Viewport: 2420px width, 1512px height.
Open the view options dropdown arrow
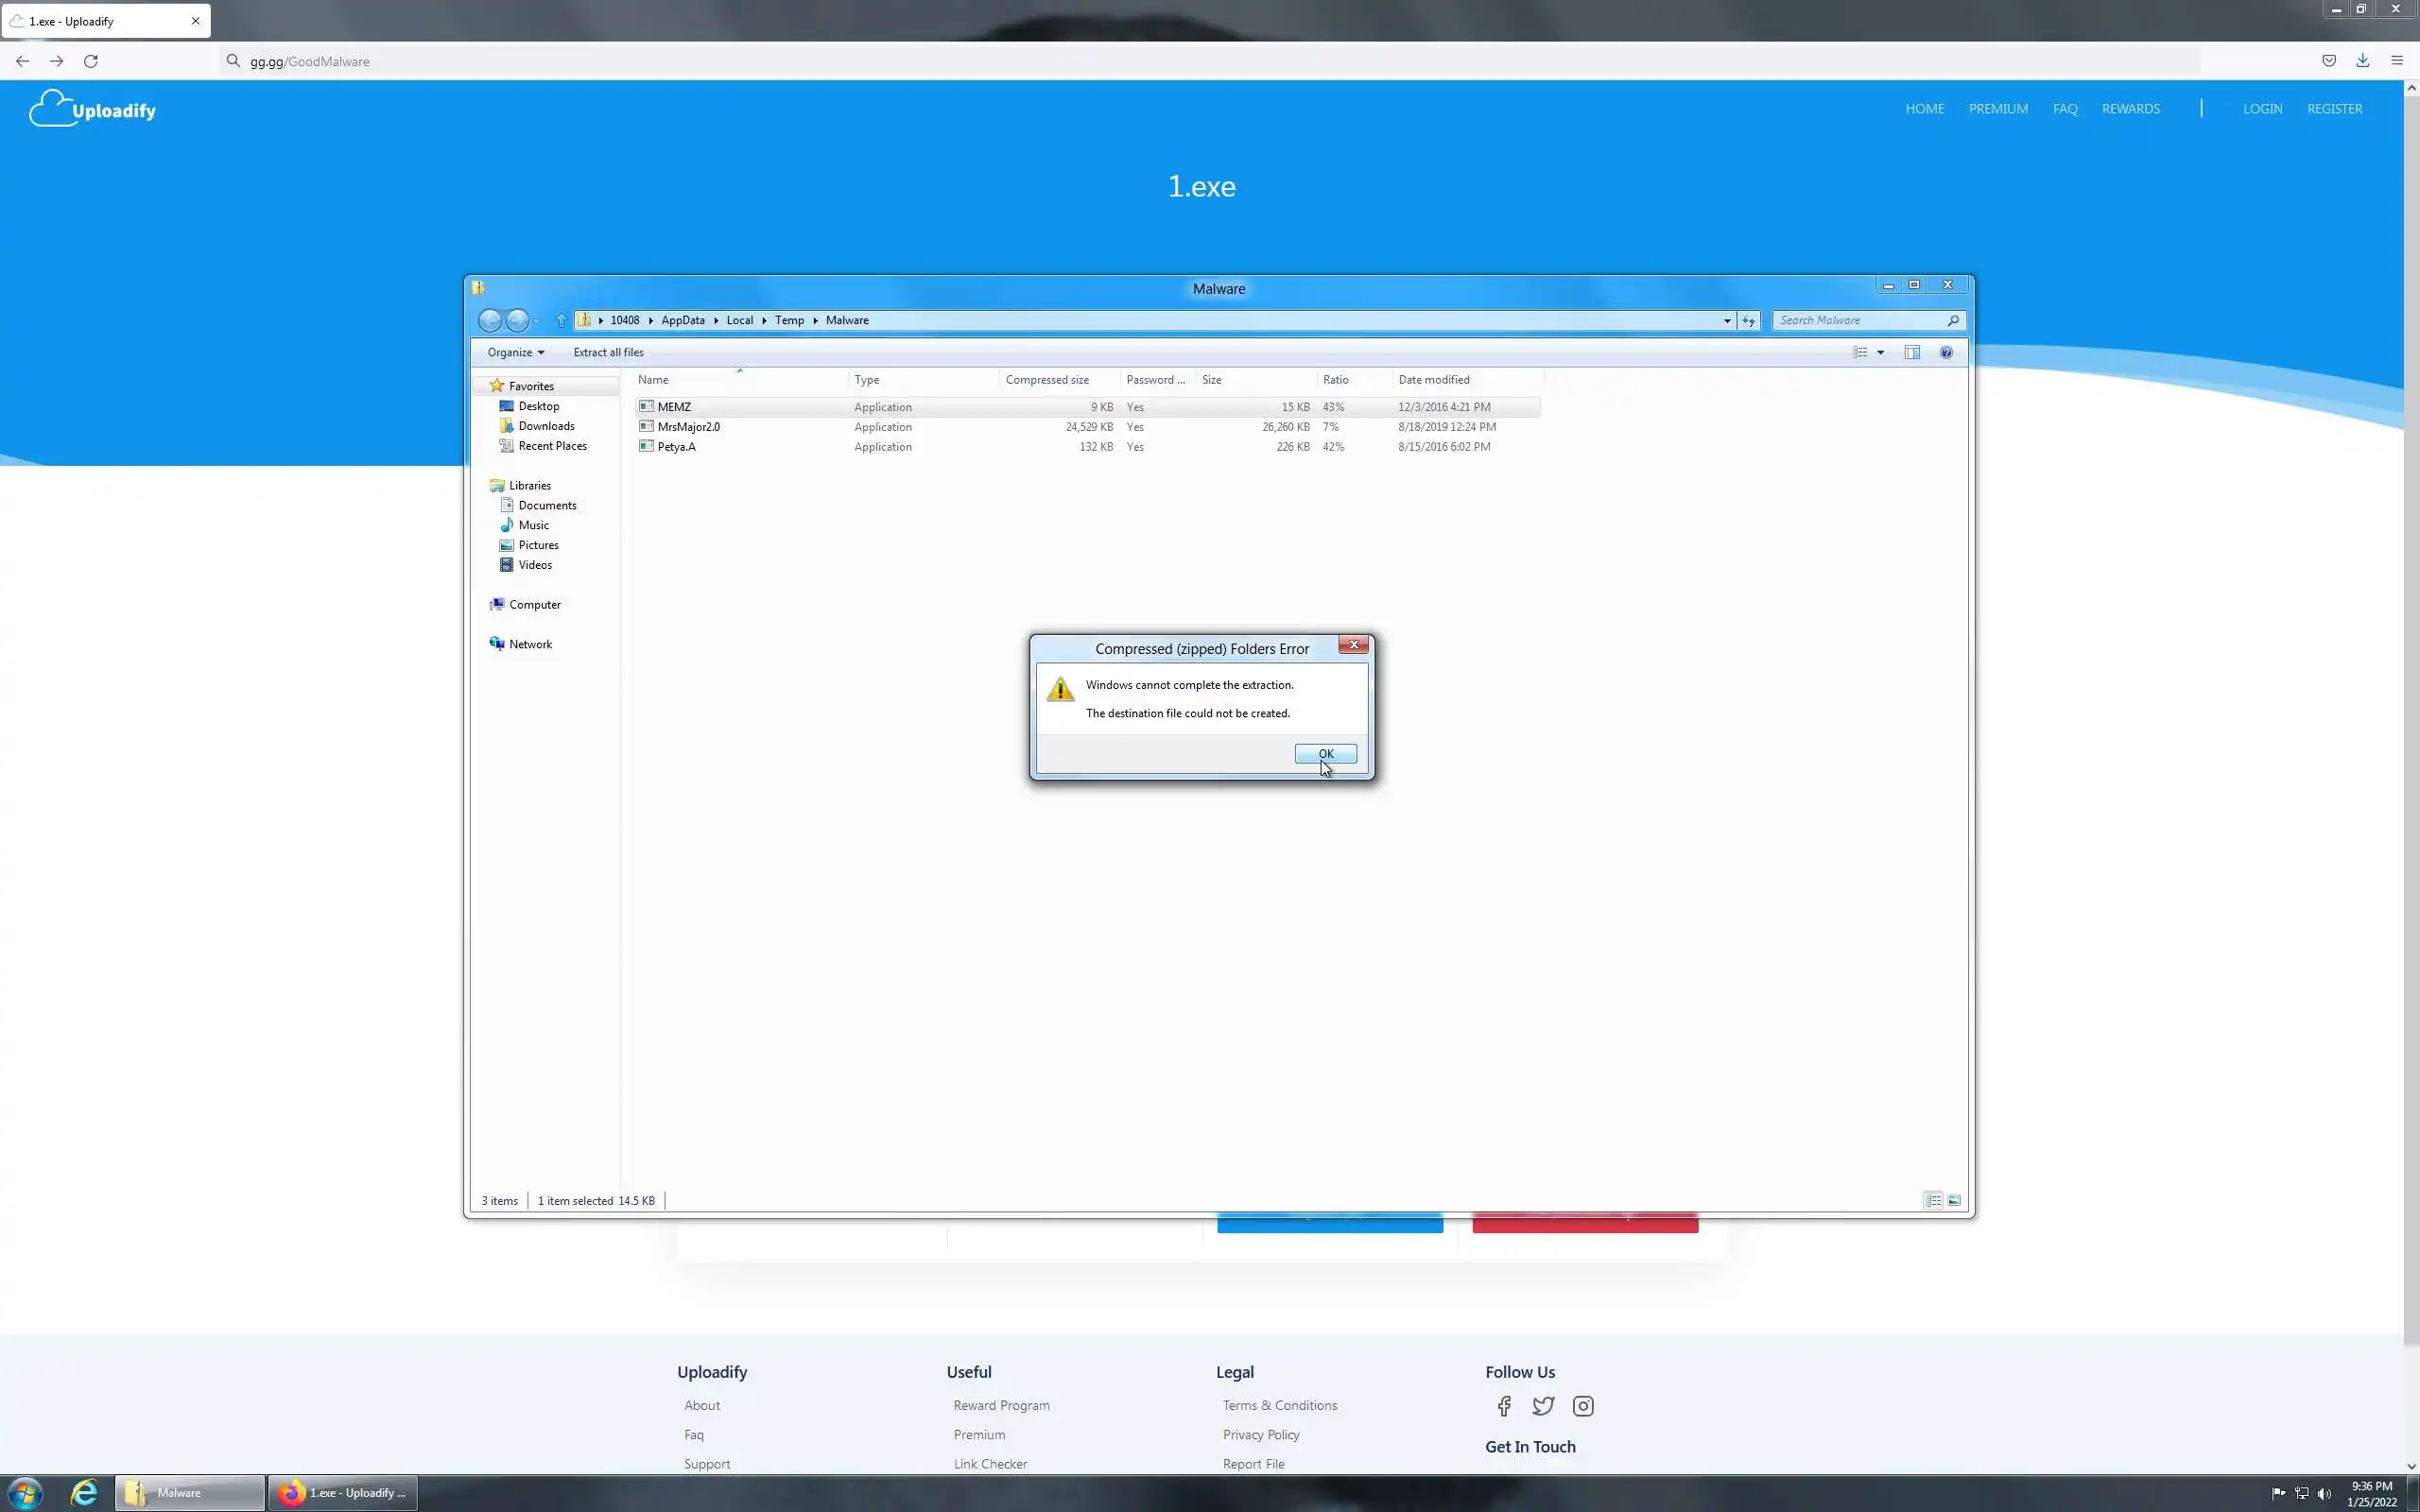coord(1880,352)
